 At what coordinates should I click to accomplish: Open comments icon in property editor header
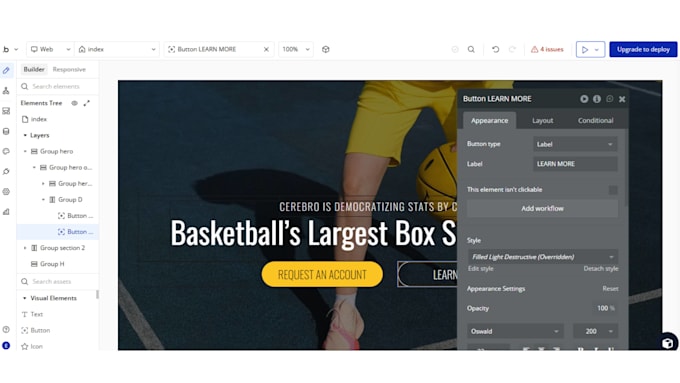610,99
